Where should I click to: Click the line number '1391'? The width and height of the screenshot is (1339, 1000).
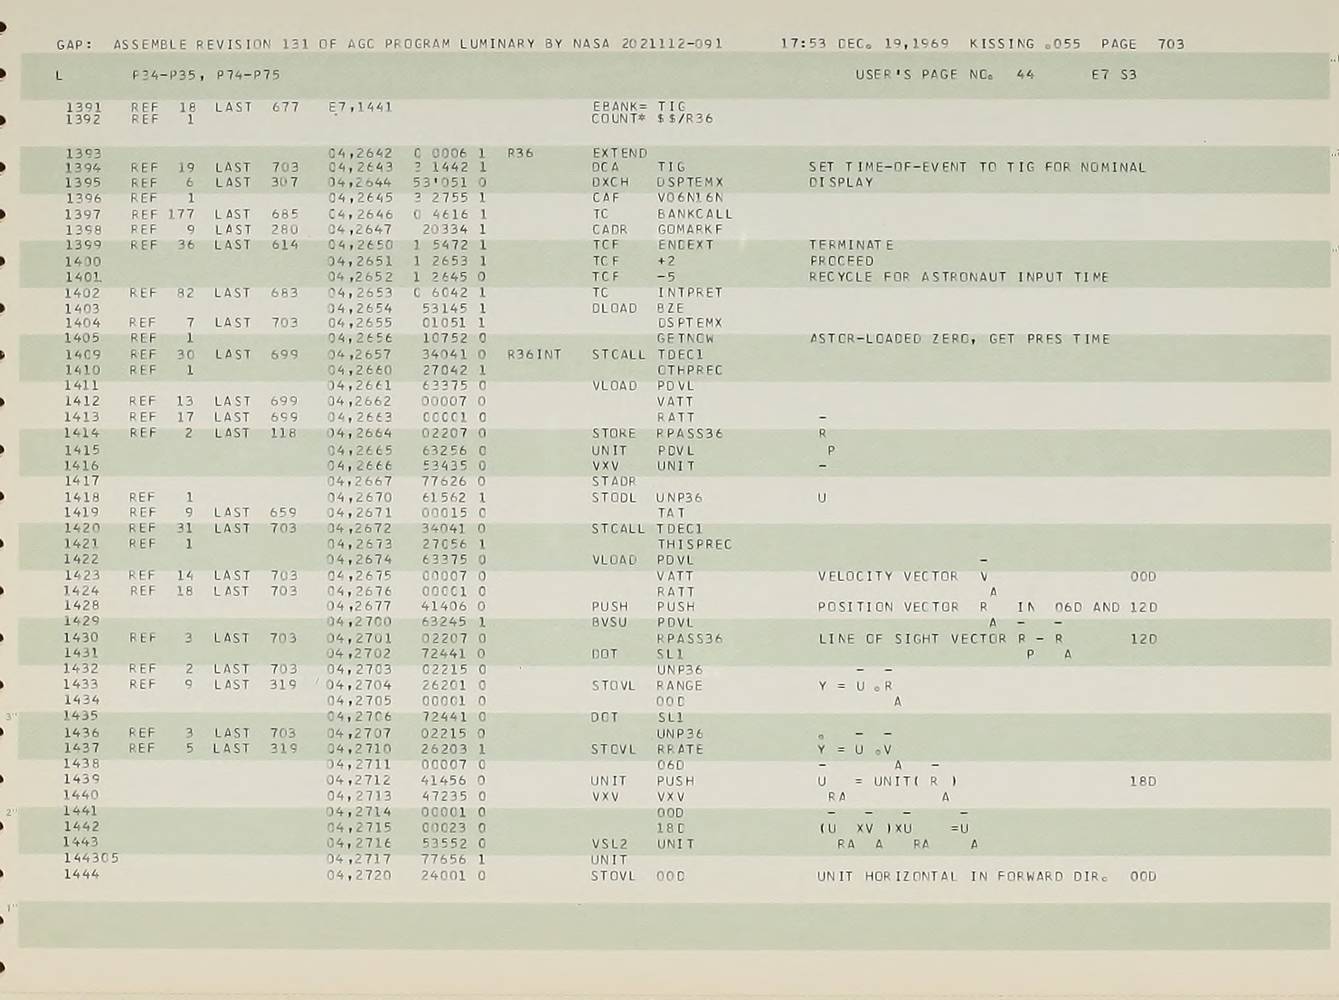[83, 106]
